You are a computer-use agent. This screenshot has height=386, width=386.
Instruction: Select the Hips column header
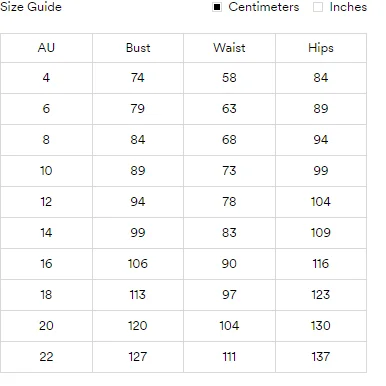tap(321, 48)
